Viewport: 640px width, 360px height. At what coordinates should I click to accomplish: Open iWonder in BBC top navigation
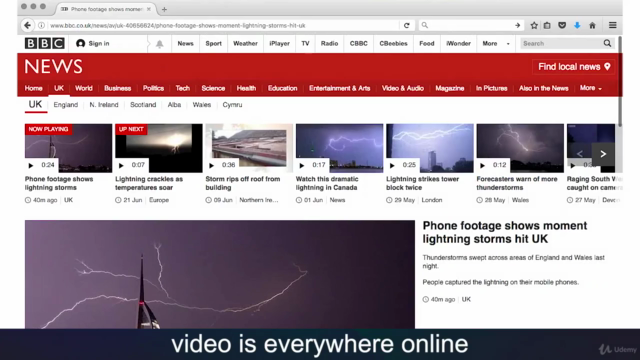(x=458, y=43)
